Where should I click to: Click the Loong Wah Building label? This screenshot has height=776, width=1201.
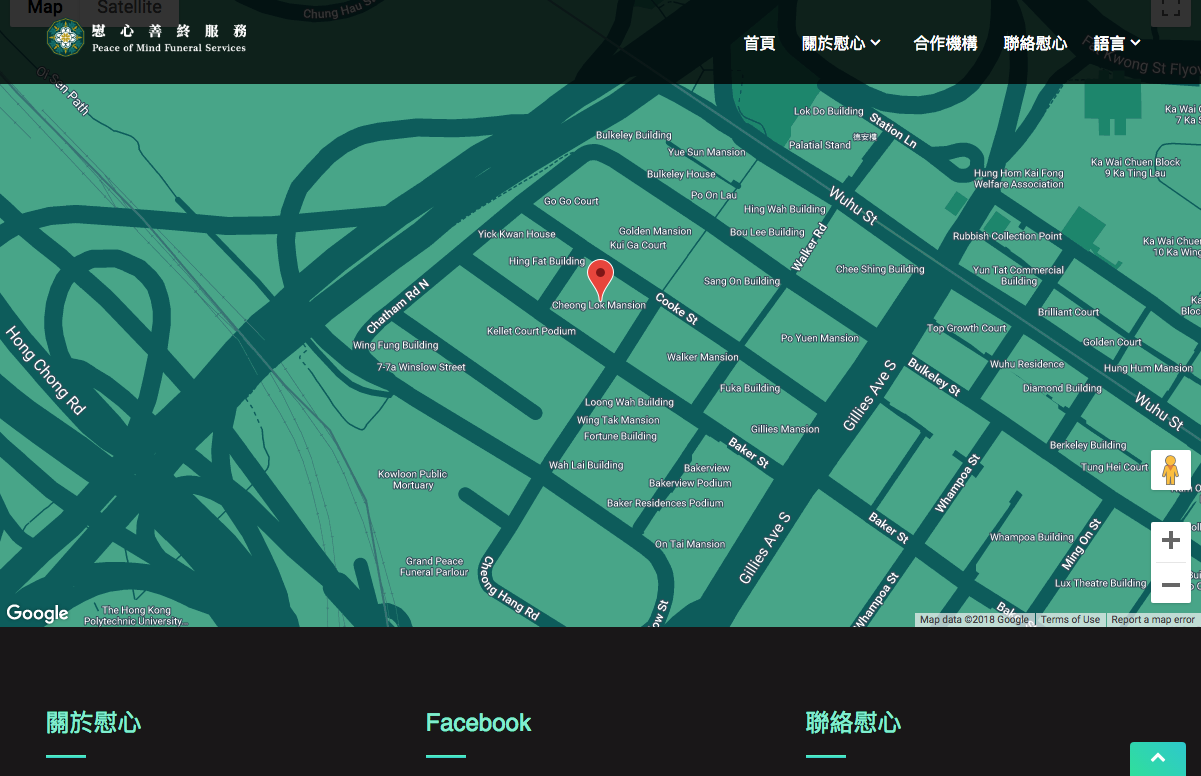point(629,403)
